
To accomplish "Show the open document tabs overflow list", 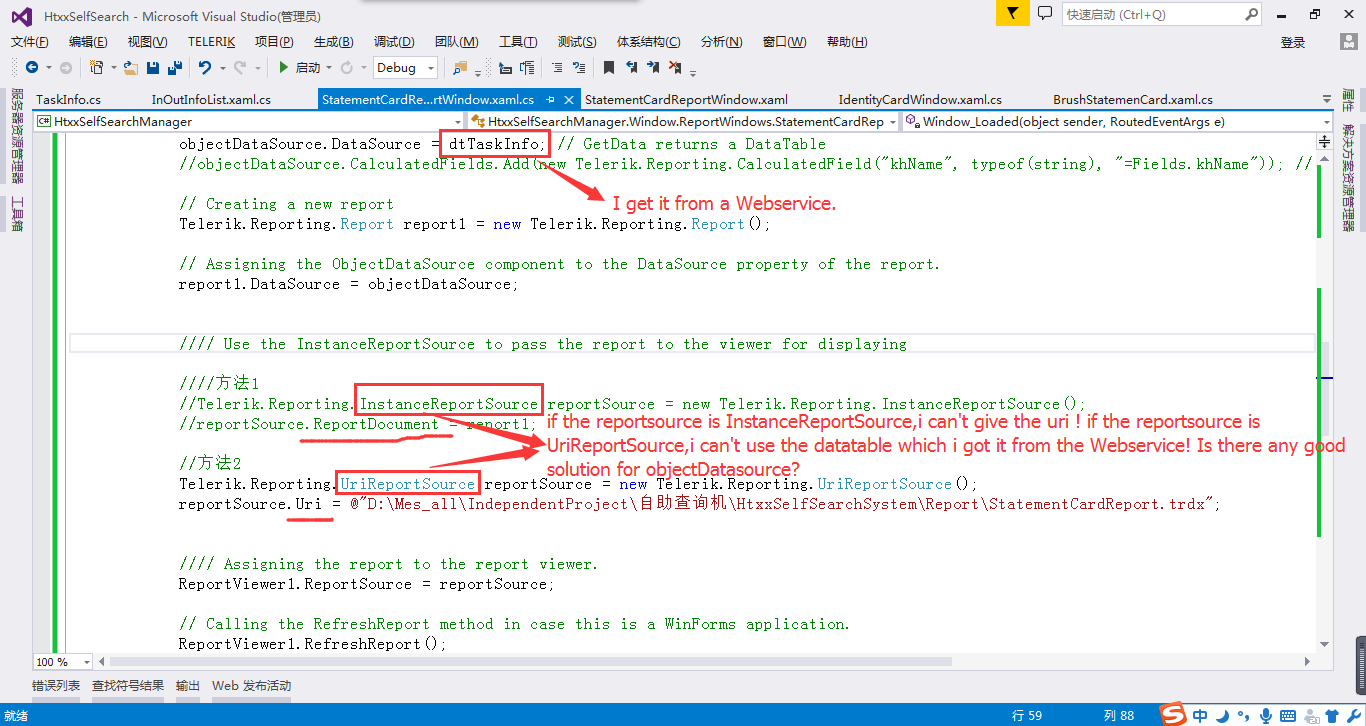I will tap(1325, 100).
